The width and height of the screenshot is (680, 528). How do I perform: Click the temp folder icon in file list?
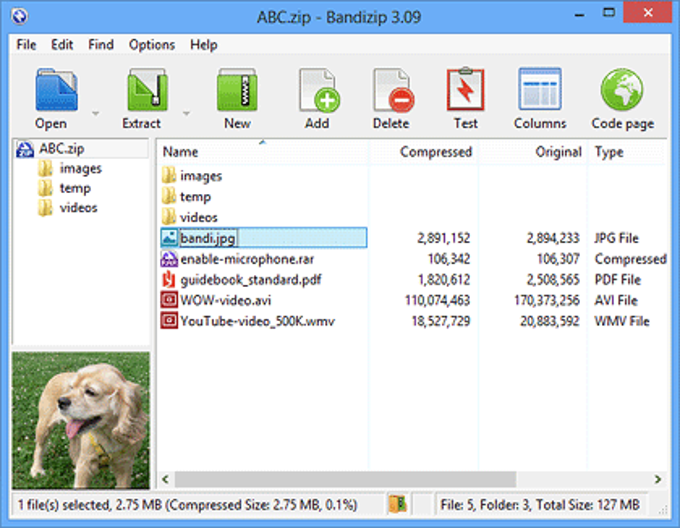(169, 196)
